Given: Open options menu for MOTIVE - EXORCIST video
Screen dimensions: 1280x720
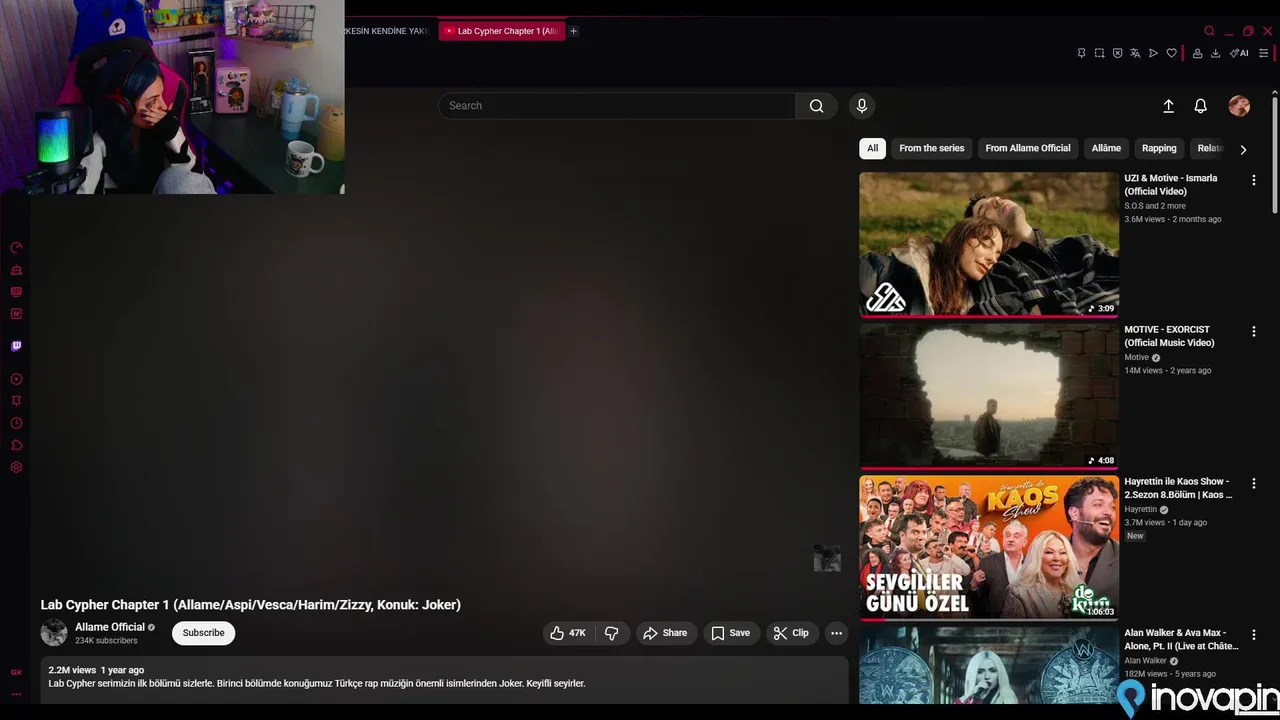Looking at the screenshot, I should [1253, 331].
